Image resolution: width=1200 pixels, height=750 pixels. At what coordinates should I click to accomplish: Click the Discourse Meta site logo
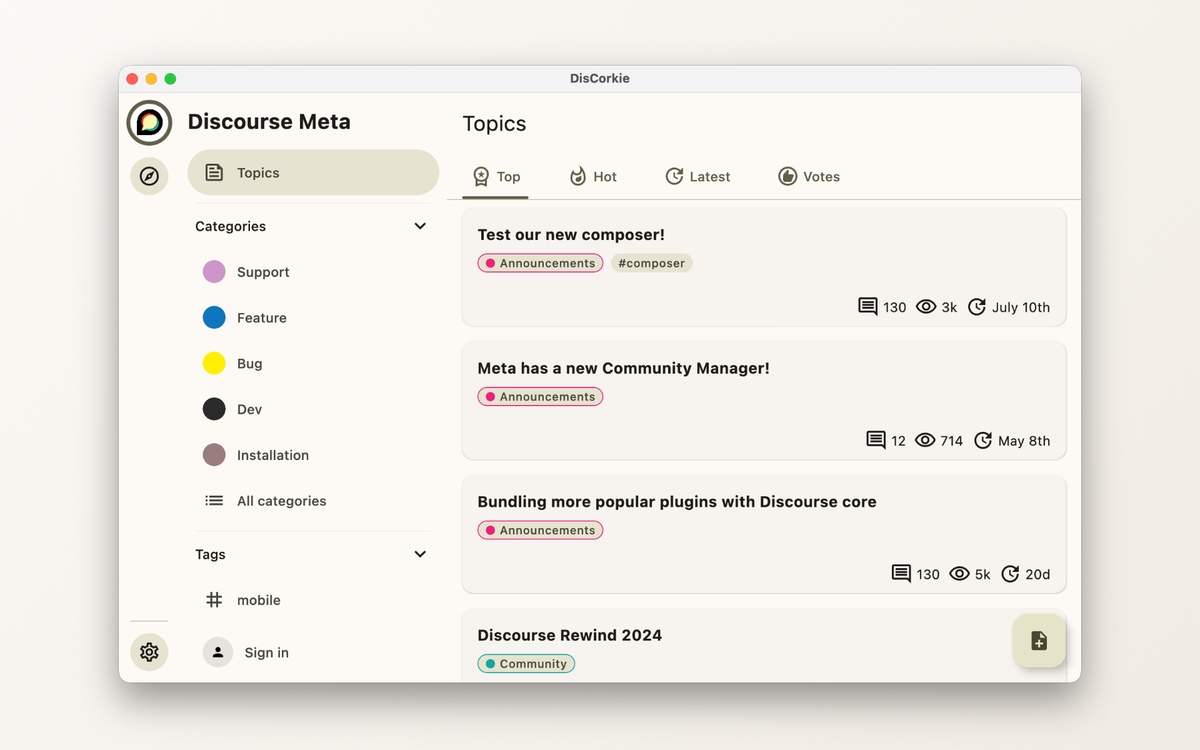point(149,123)
